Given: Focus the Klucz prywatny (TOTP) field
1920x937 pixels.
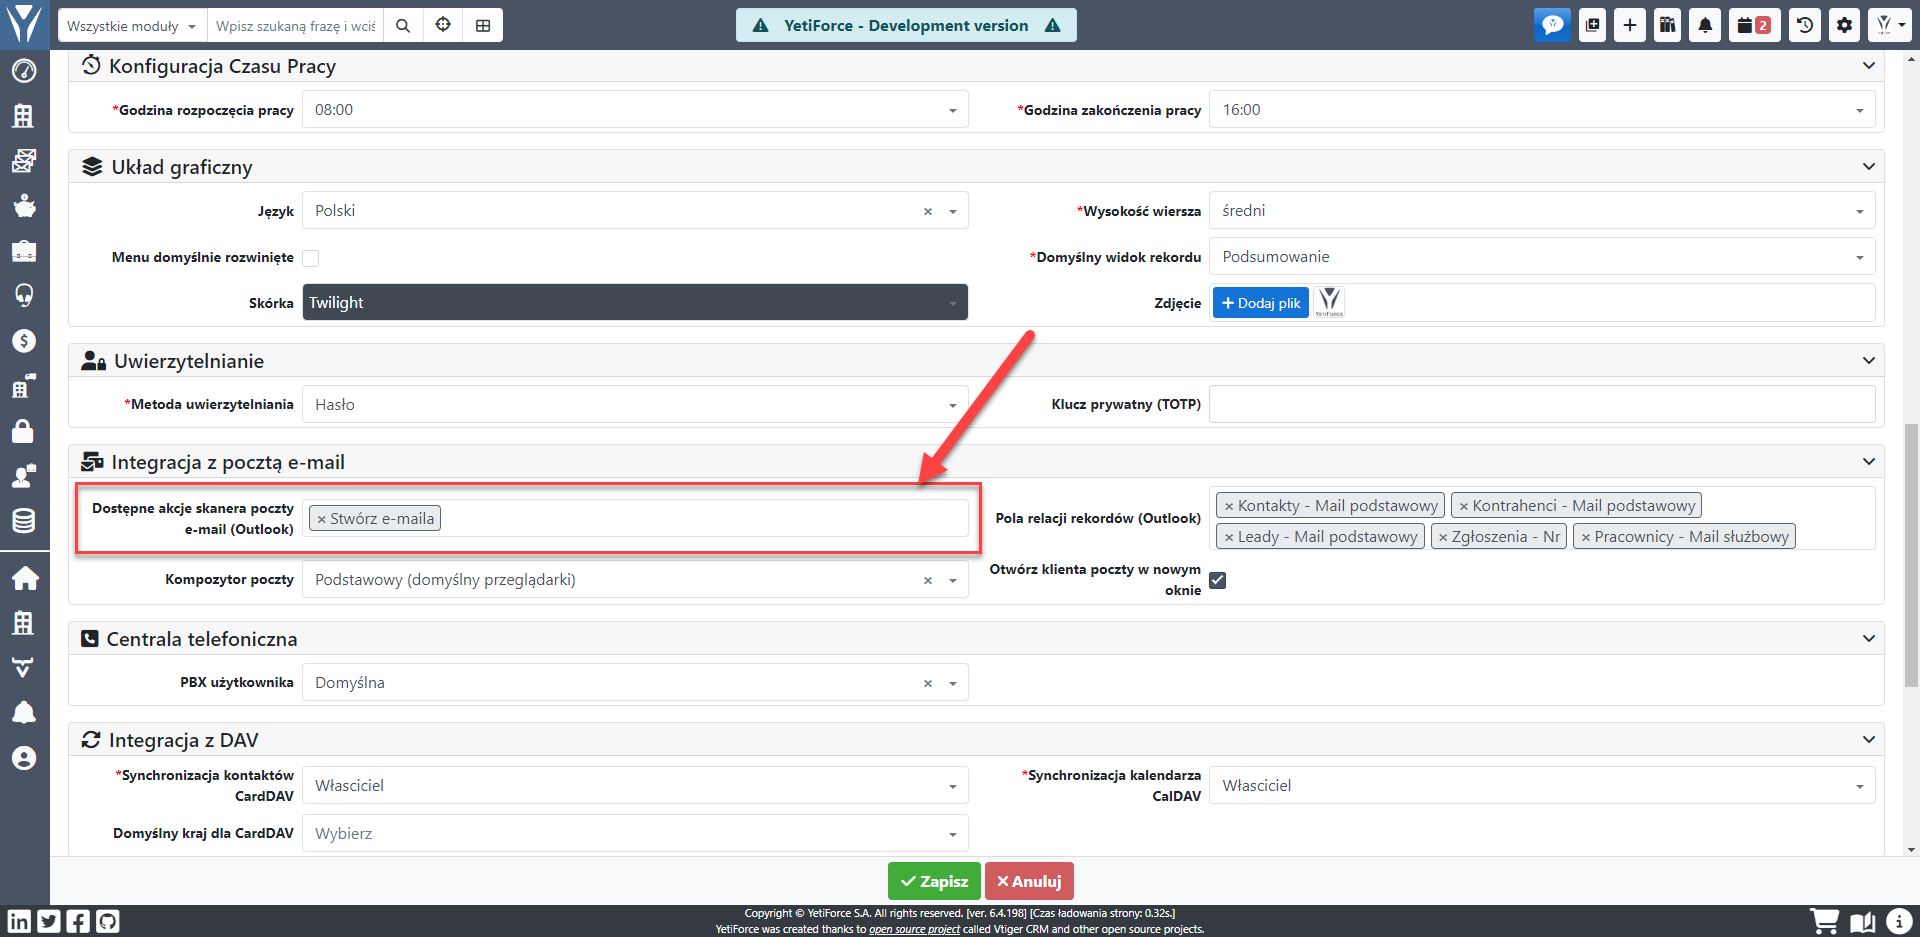Looking at the screenshot, I should coord(1542,404).
